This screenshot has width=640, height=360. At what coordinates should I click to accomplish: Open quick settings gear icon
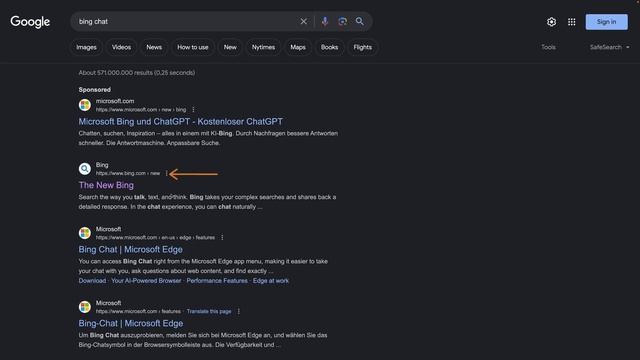(x=551, y=22)
